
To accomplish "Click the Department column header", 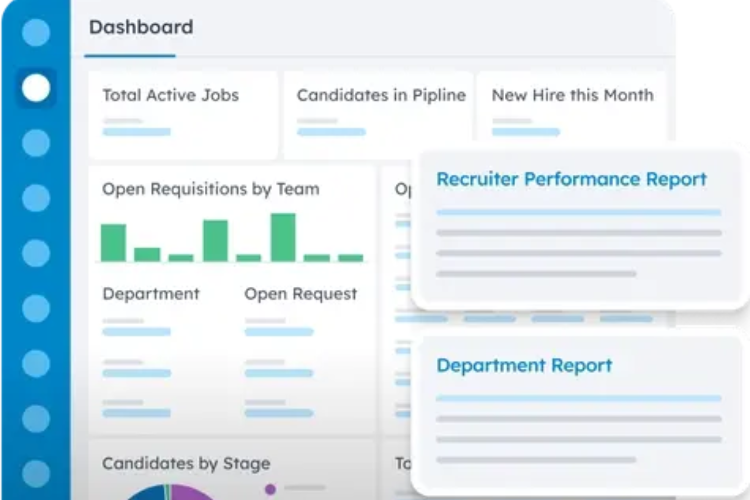I will point(151,294).
